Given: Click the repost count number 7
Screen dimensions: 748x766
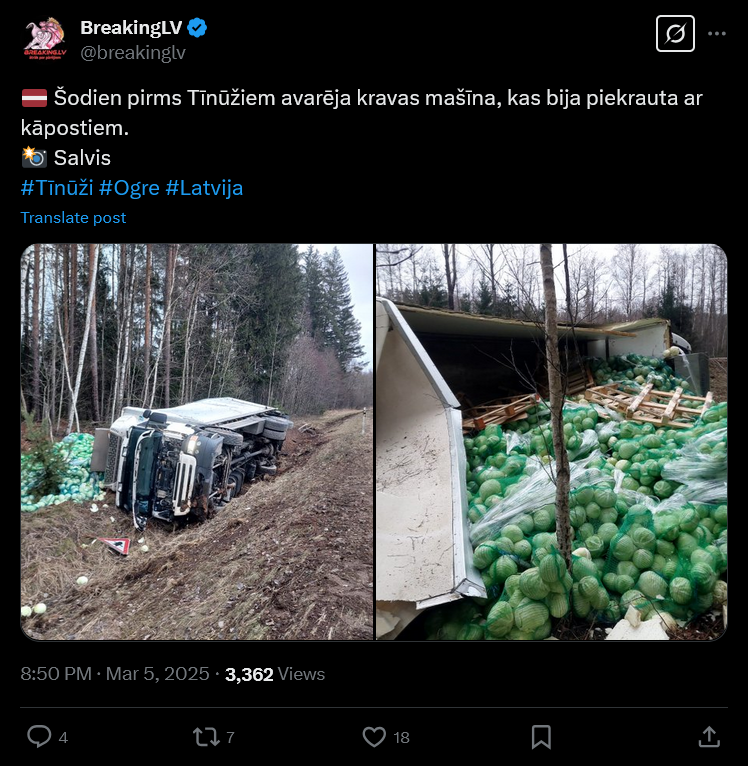Looking at the screenshot, I should (x=230, y=738).
